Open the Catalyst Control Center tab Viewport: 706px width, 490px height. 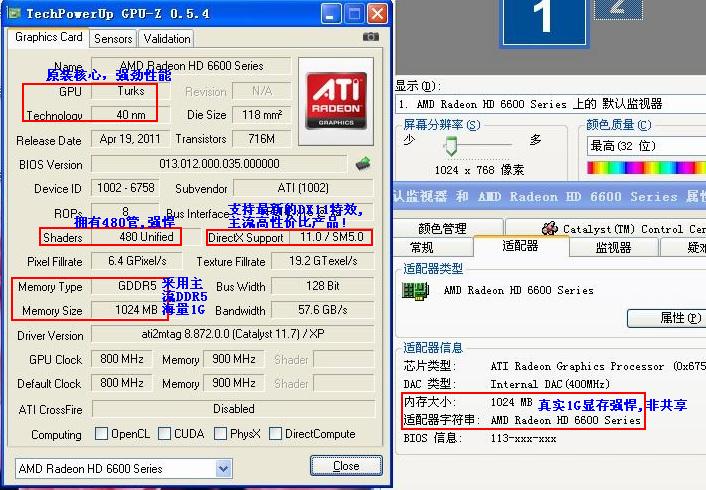(x=606, y=228)
